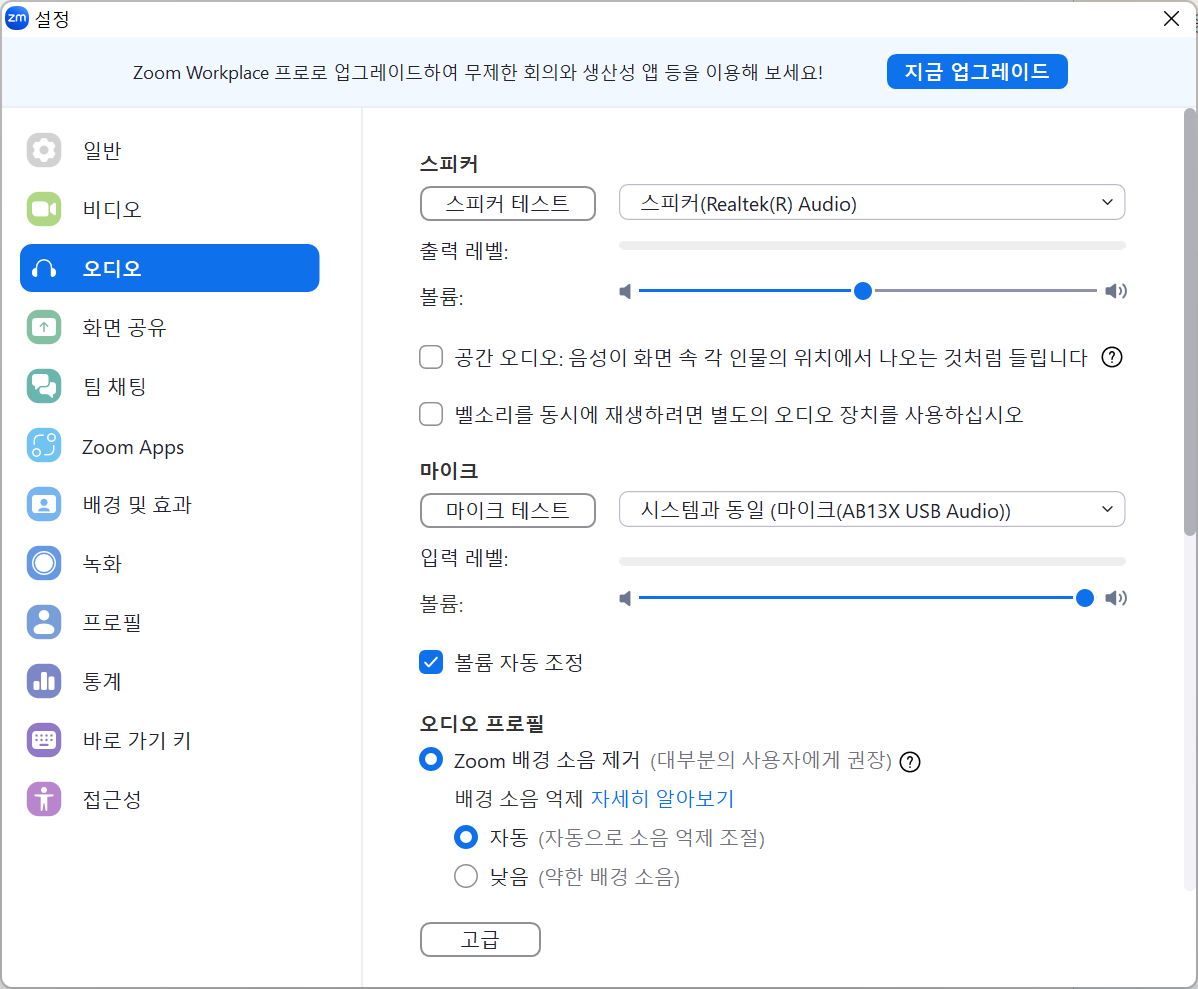Click the 배경 및 효과 portrait icon
Viewport: 1198px width, 989px height.
[44, 504]
